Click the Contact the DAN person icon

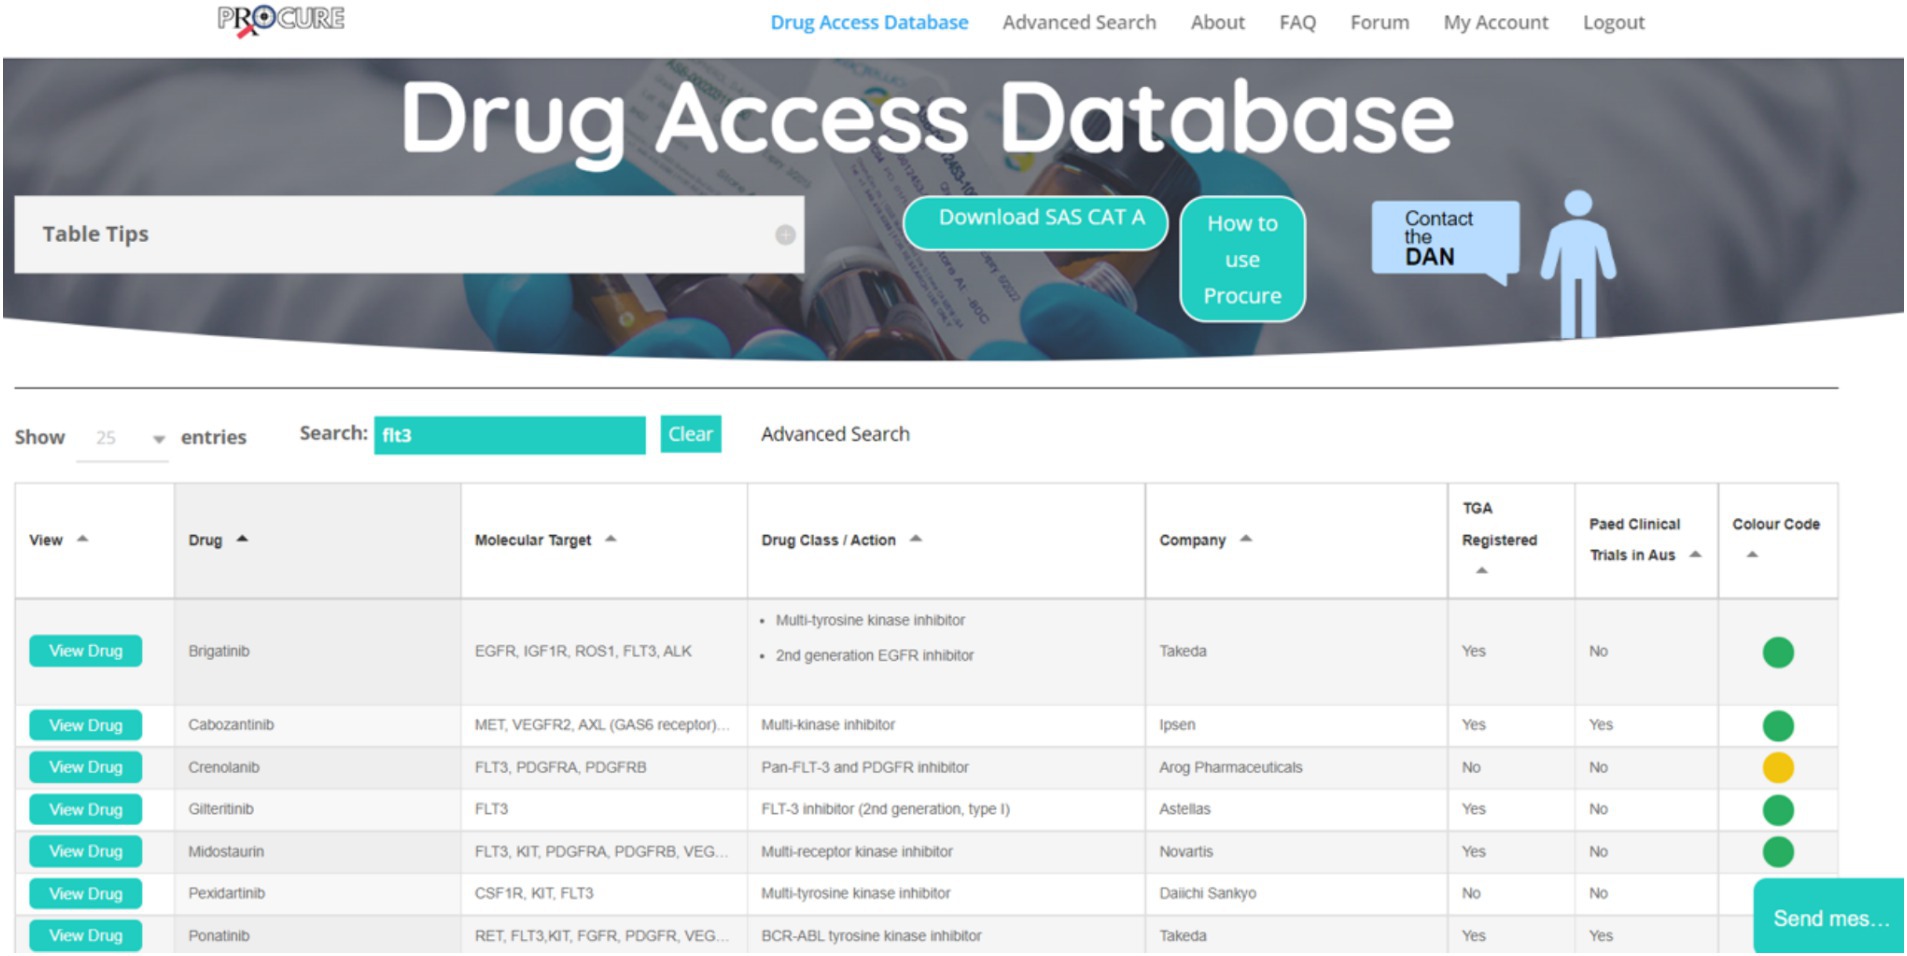[x=1577, y=264]
